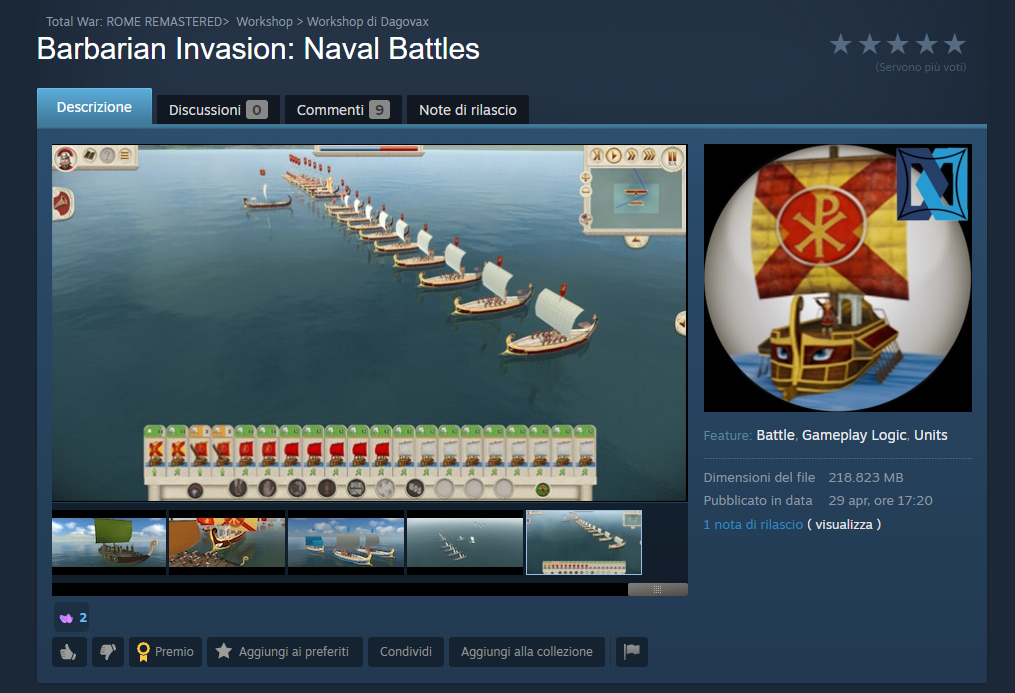The width and height of the screenshot is (1015, 693).
Task: Click the thumbs down rate icon
Action: click(x=107, y=652)
